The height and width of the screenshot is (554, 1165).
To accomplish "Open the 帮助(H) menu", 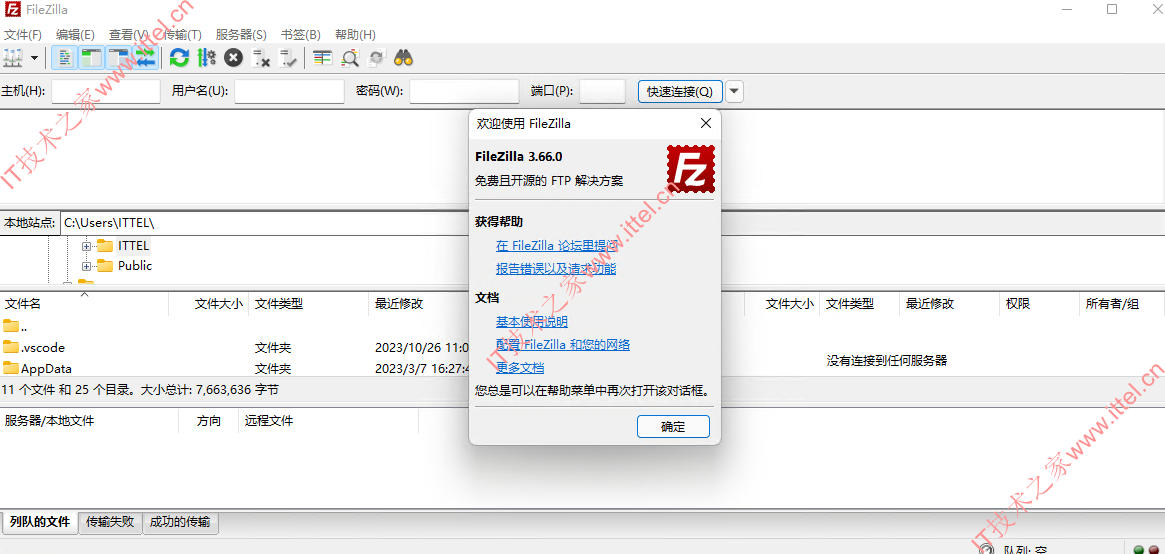I will [355, 34].
